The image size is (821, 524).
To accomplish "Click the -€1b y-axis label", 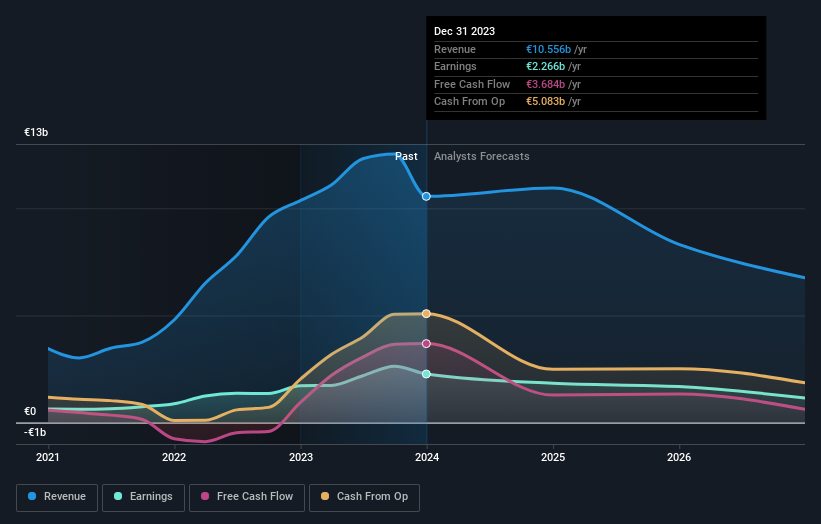I will [35, 432].
